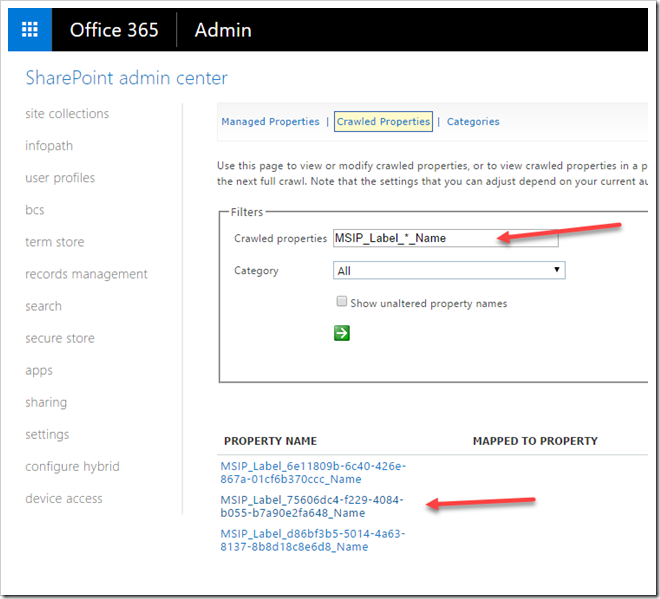Viewport: 660px width, 599px height.
Task: Navigate to secure store
Action: point(60,338)
